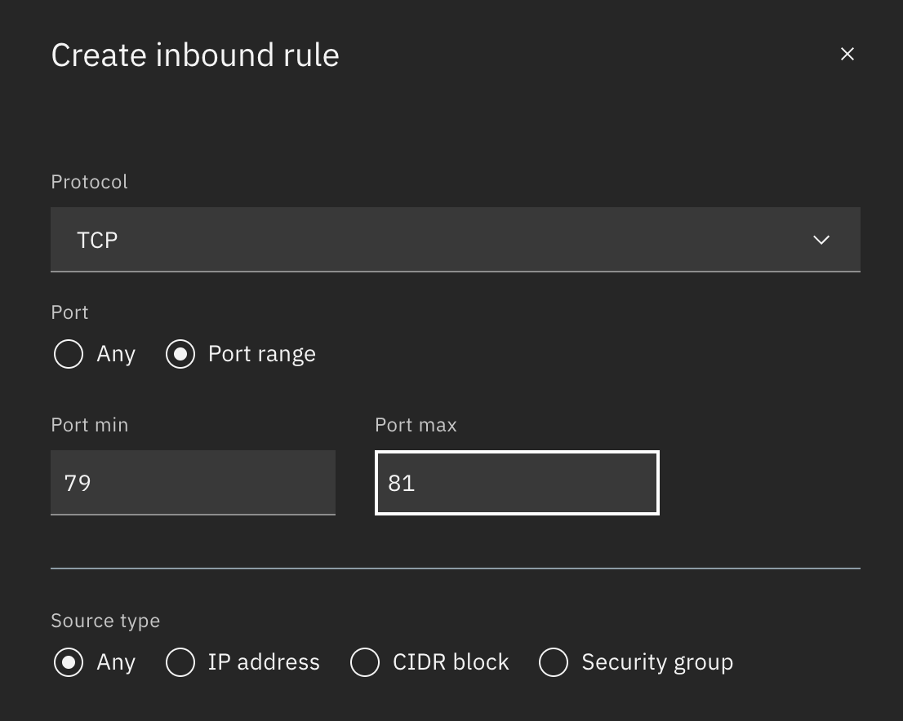Select the CIDR block source option
This screenshot has width=904, height=722.
365,662
